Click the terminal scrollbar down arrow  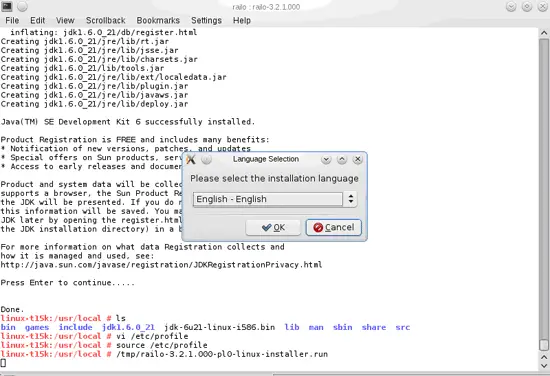(x=544, y=366)
